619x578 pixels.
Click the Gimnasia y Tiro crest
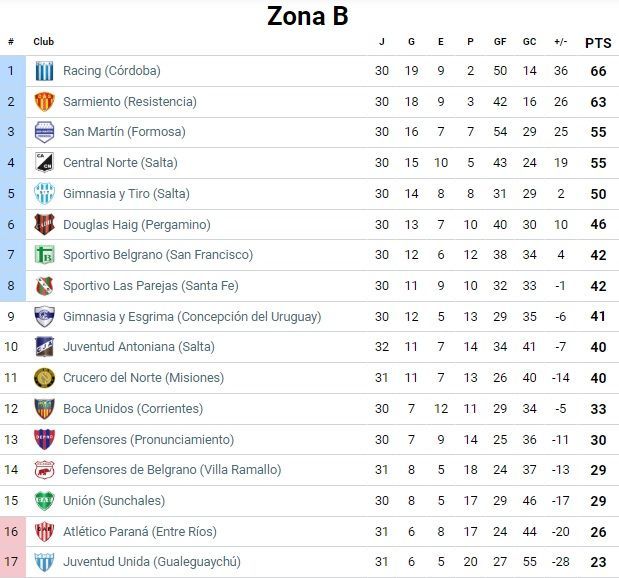click(x=44, y=194)
